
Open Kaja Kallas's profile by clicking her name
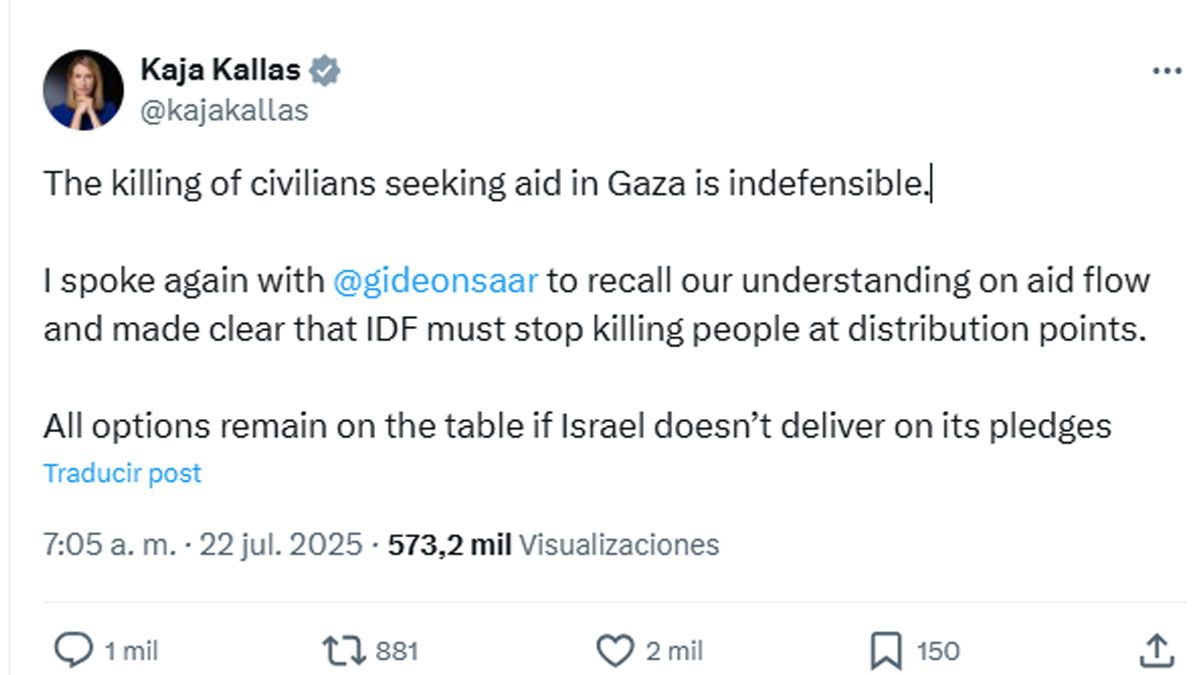point(219,69)
